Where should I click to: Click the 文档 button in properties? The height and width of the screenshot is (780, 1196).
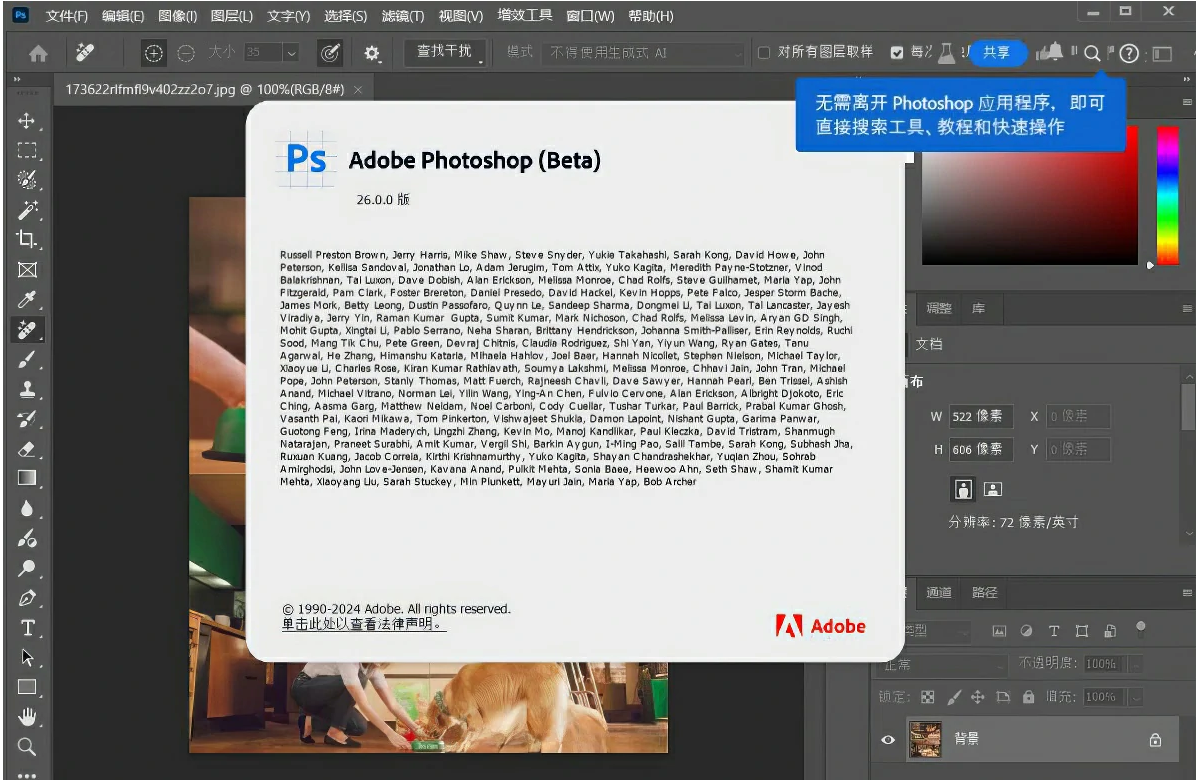928,344
